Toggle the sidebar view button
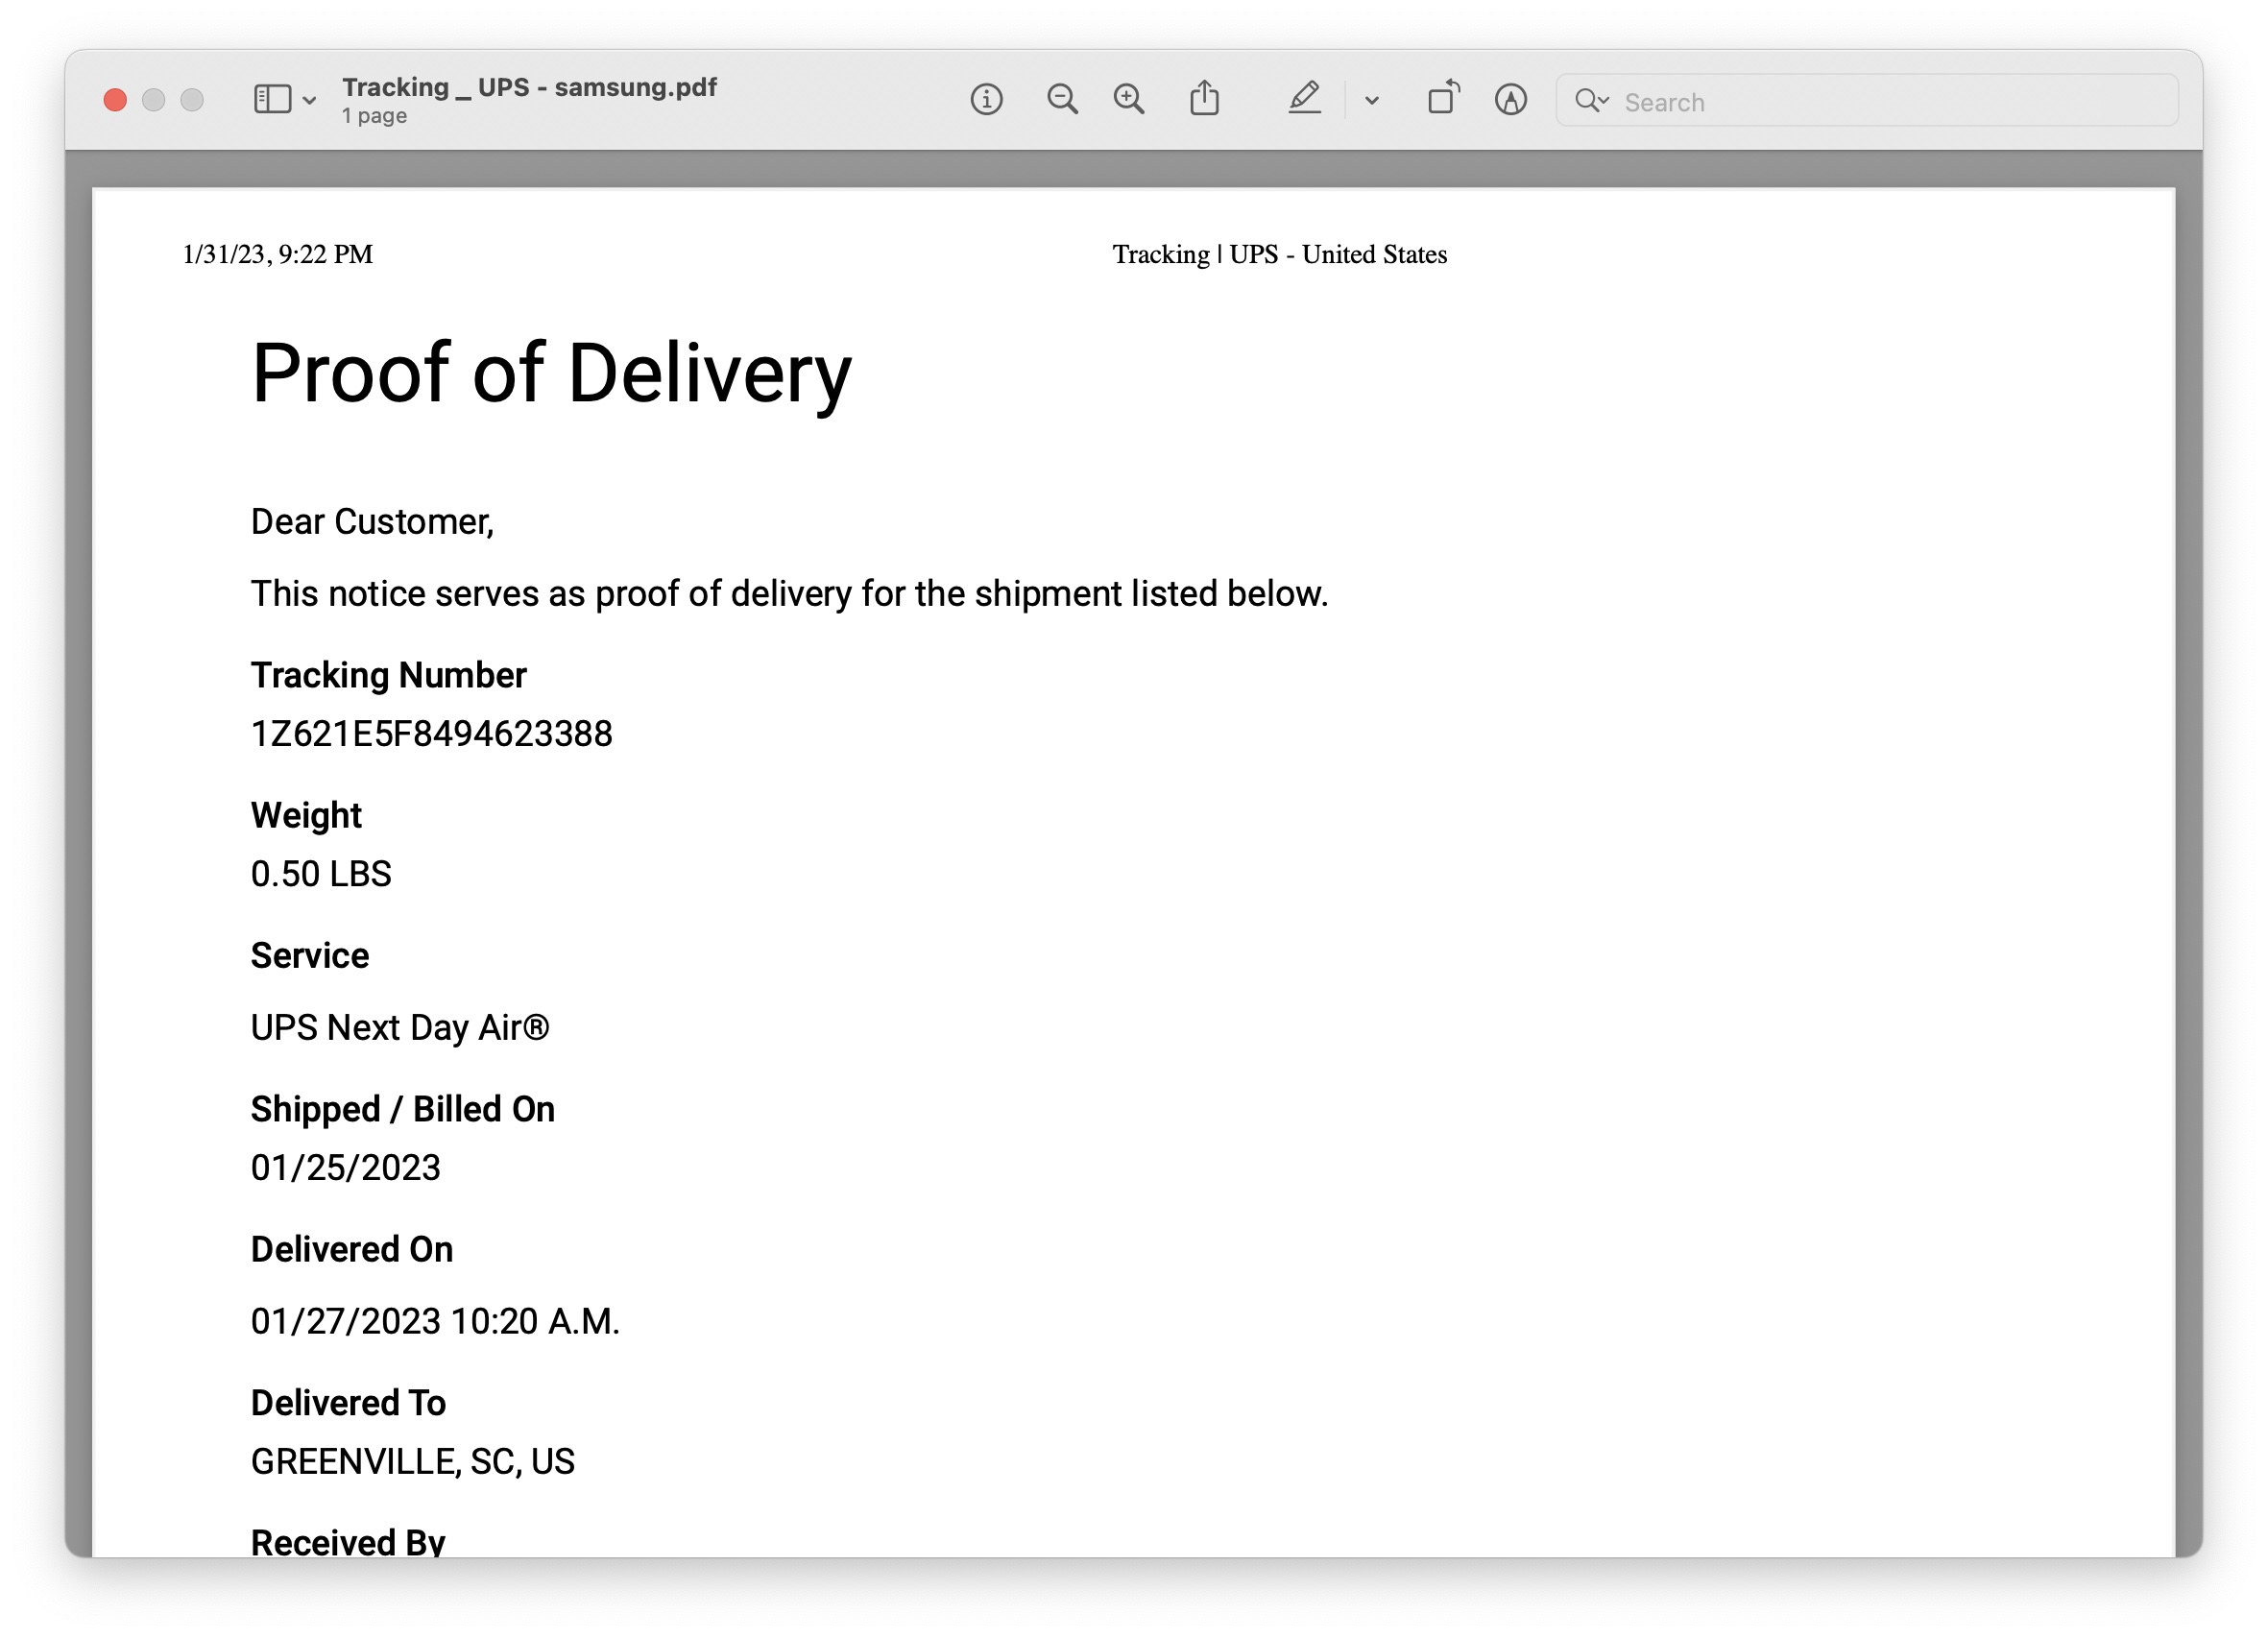 point(272,100)
